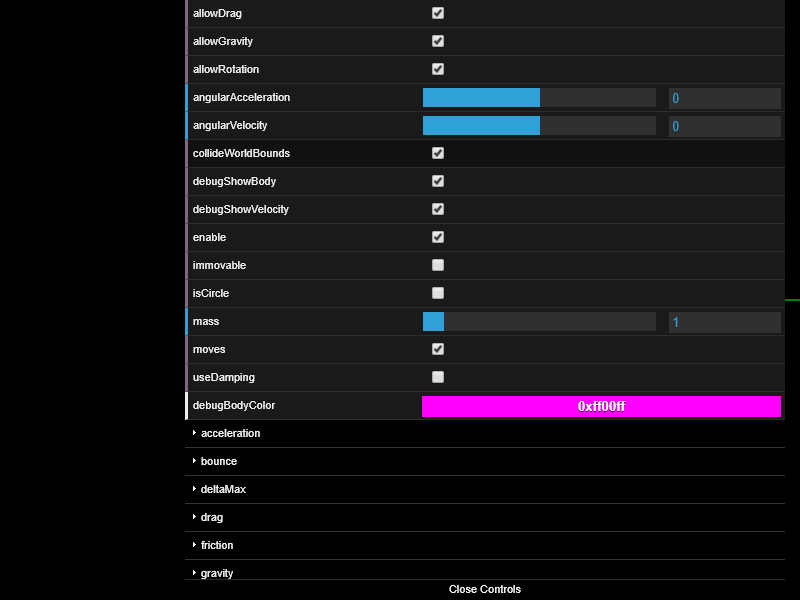Viewport: 800px width, 600px height.
Task: Toggle the allowRotation checkbox
Action: [437, 69]
